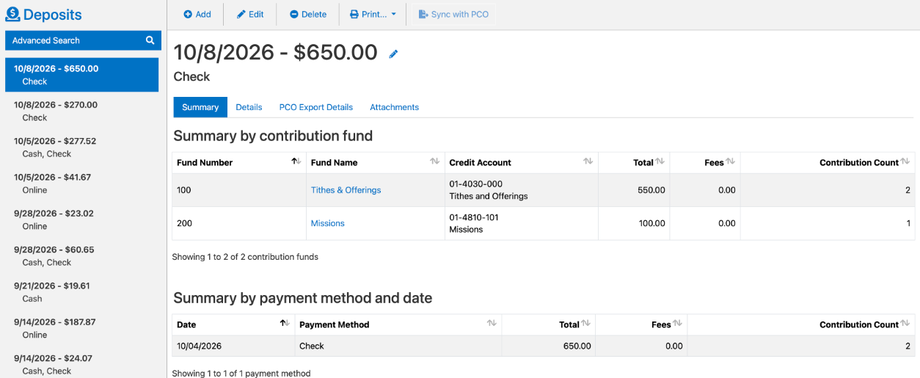Sort fund table by Fees arrows
The height and width of the screenshot is (378, 920).
[730, 162]
